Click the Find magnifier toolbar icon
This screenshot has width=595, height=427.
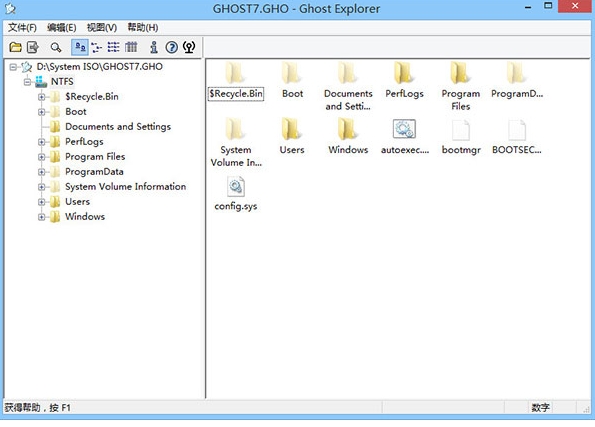click(56, 47)
